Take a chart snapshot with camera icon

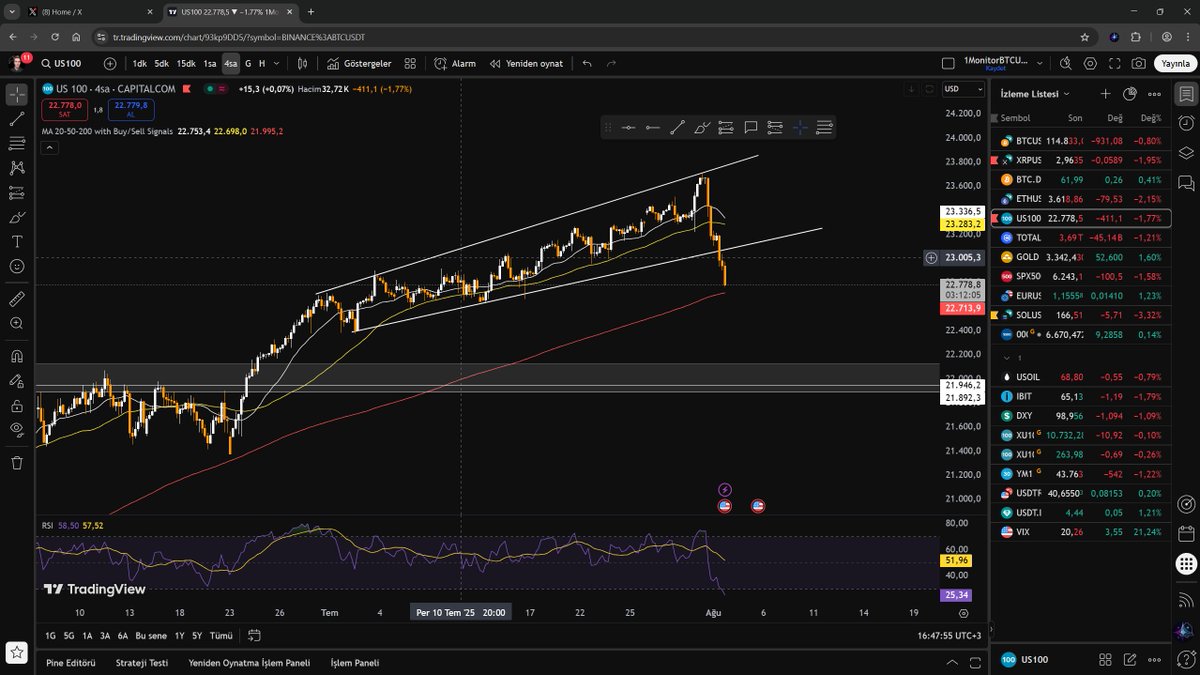(x=1139, y=63)
